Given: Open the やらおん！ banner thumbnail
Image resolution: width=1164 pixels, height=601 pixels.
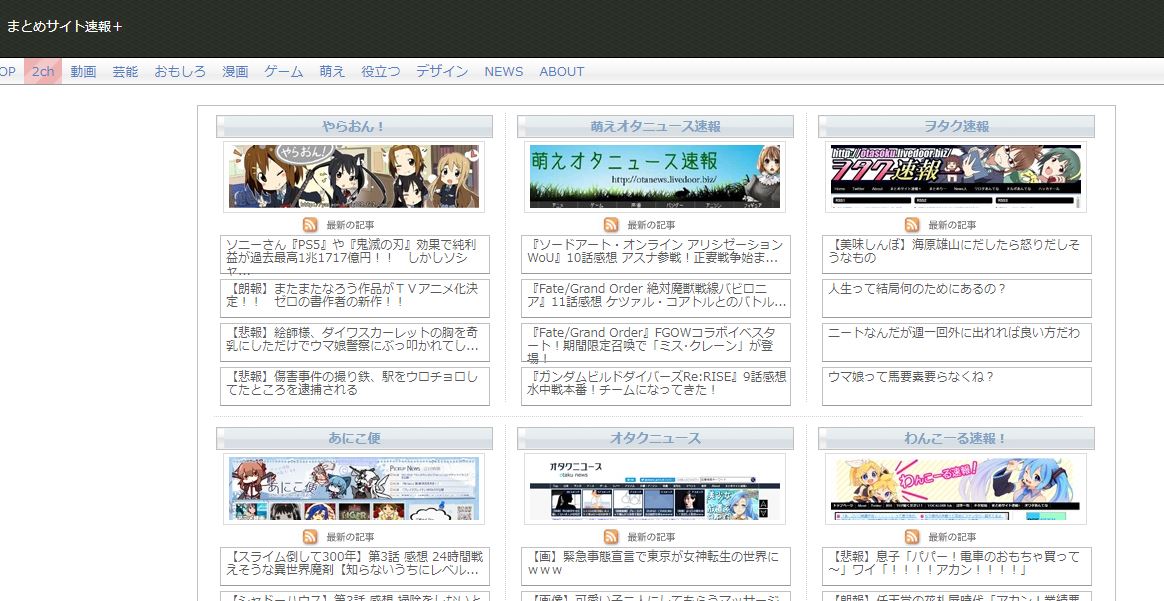Looking at the screenshot, I should tap(354, 177).
